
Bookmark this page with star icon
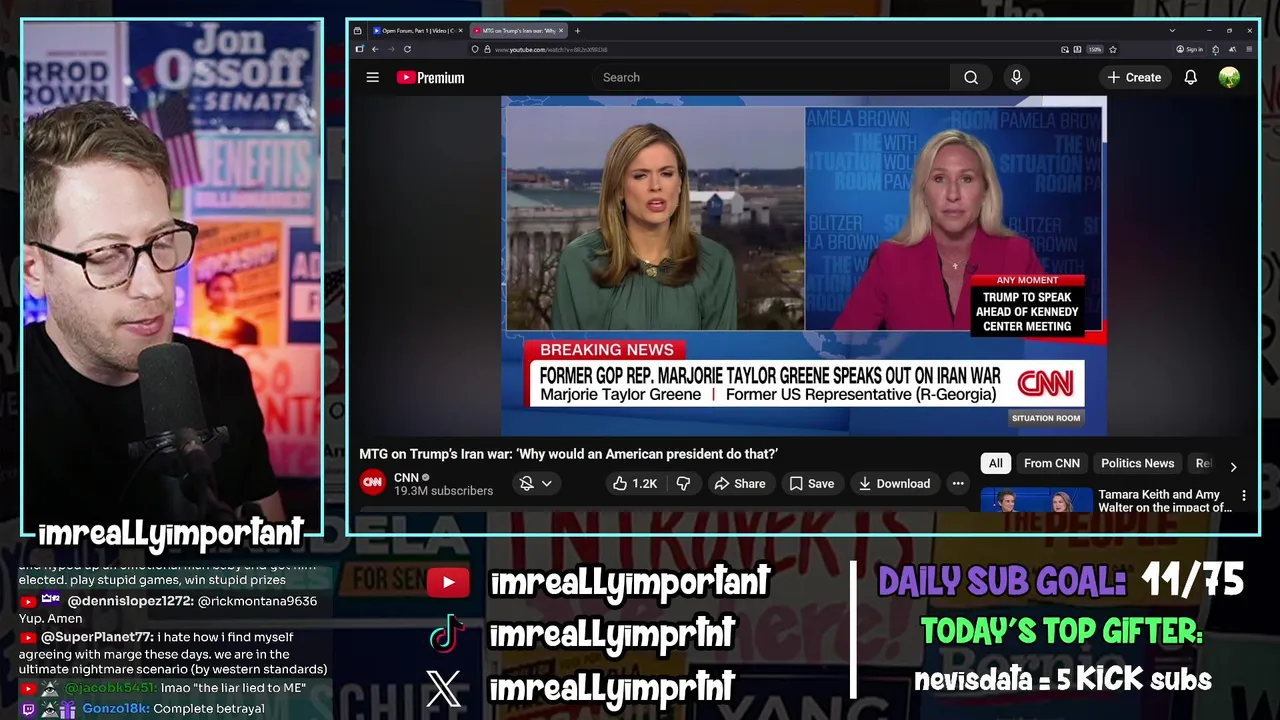click(x=1113, y=49)
